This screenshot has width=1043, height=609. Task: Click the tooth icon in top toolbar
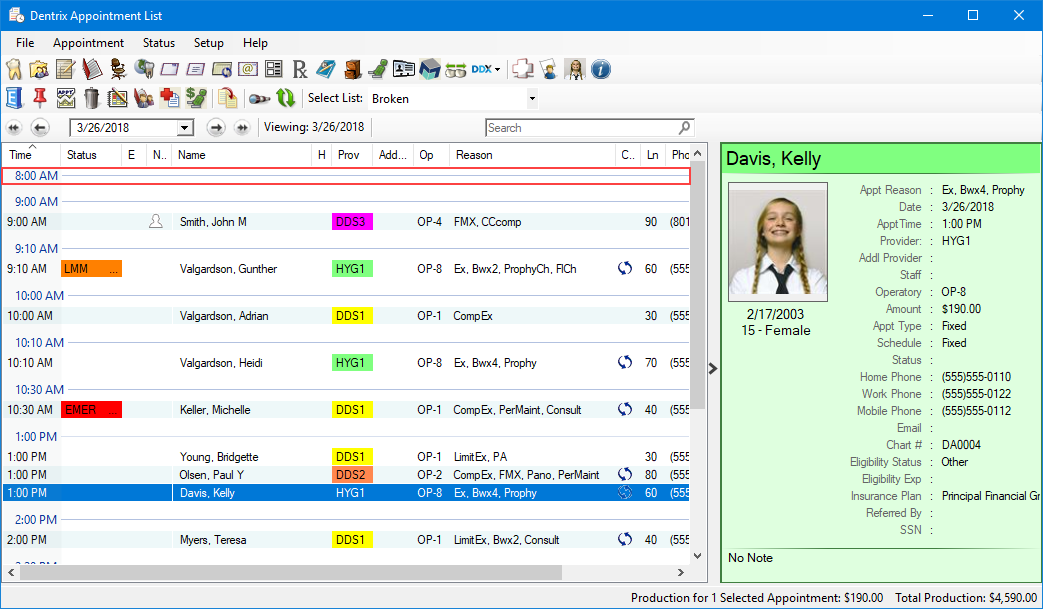pyautogui.click(x=14, y=70)
